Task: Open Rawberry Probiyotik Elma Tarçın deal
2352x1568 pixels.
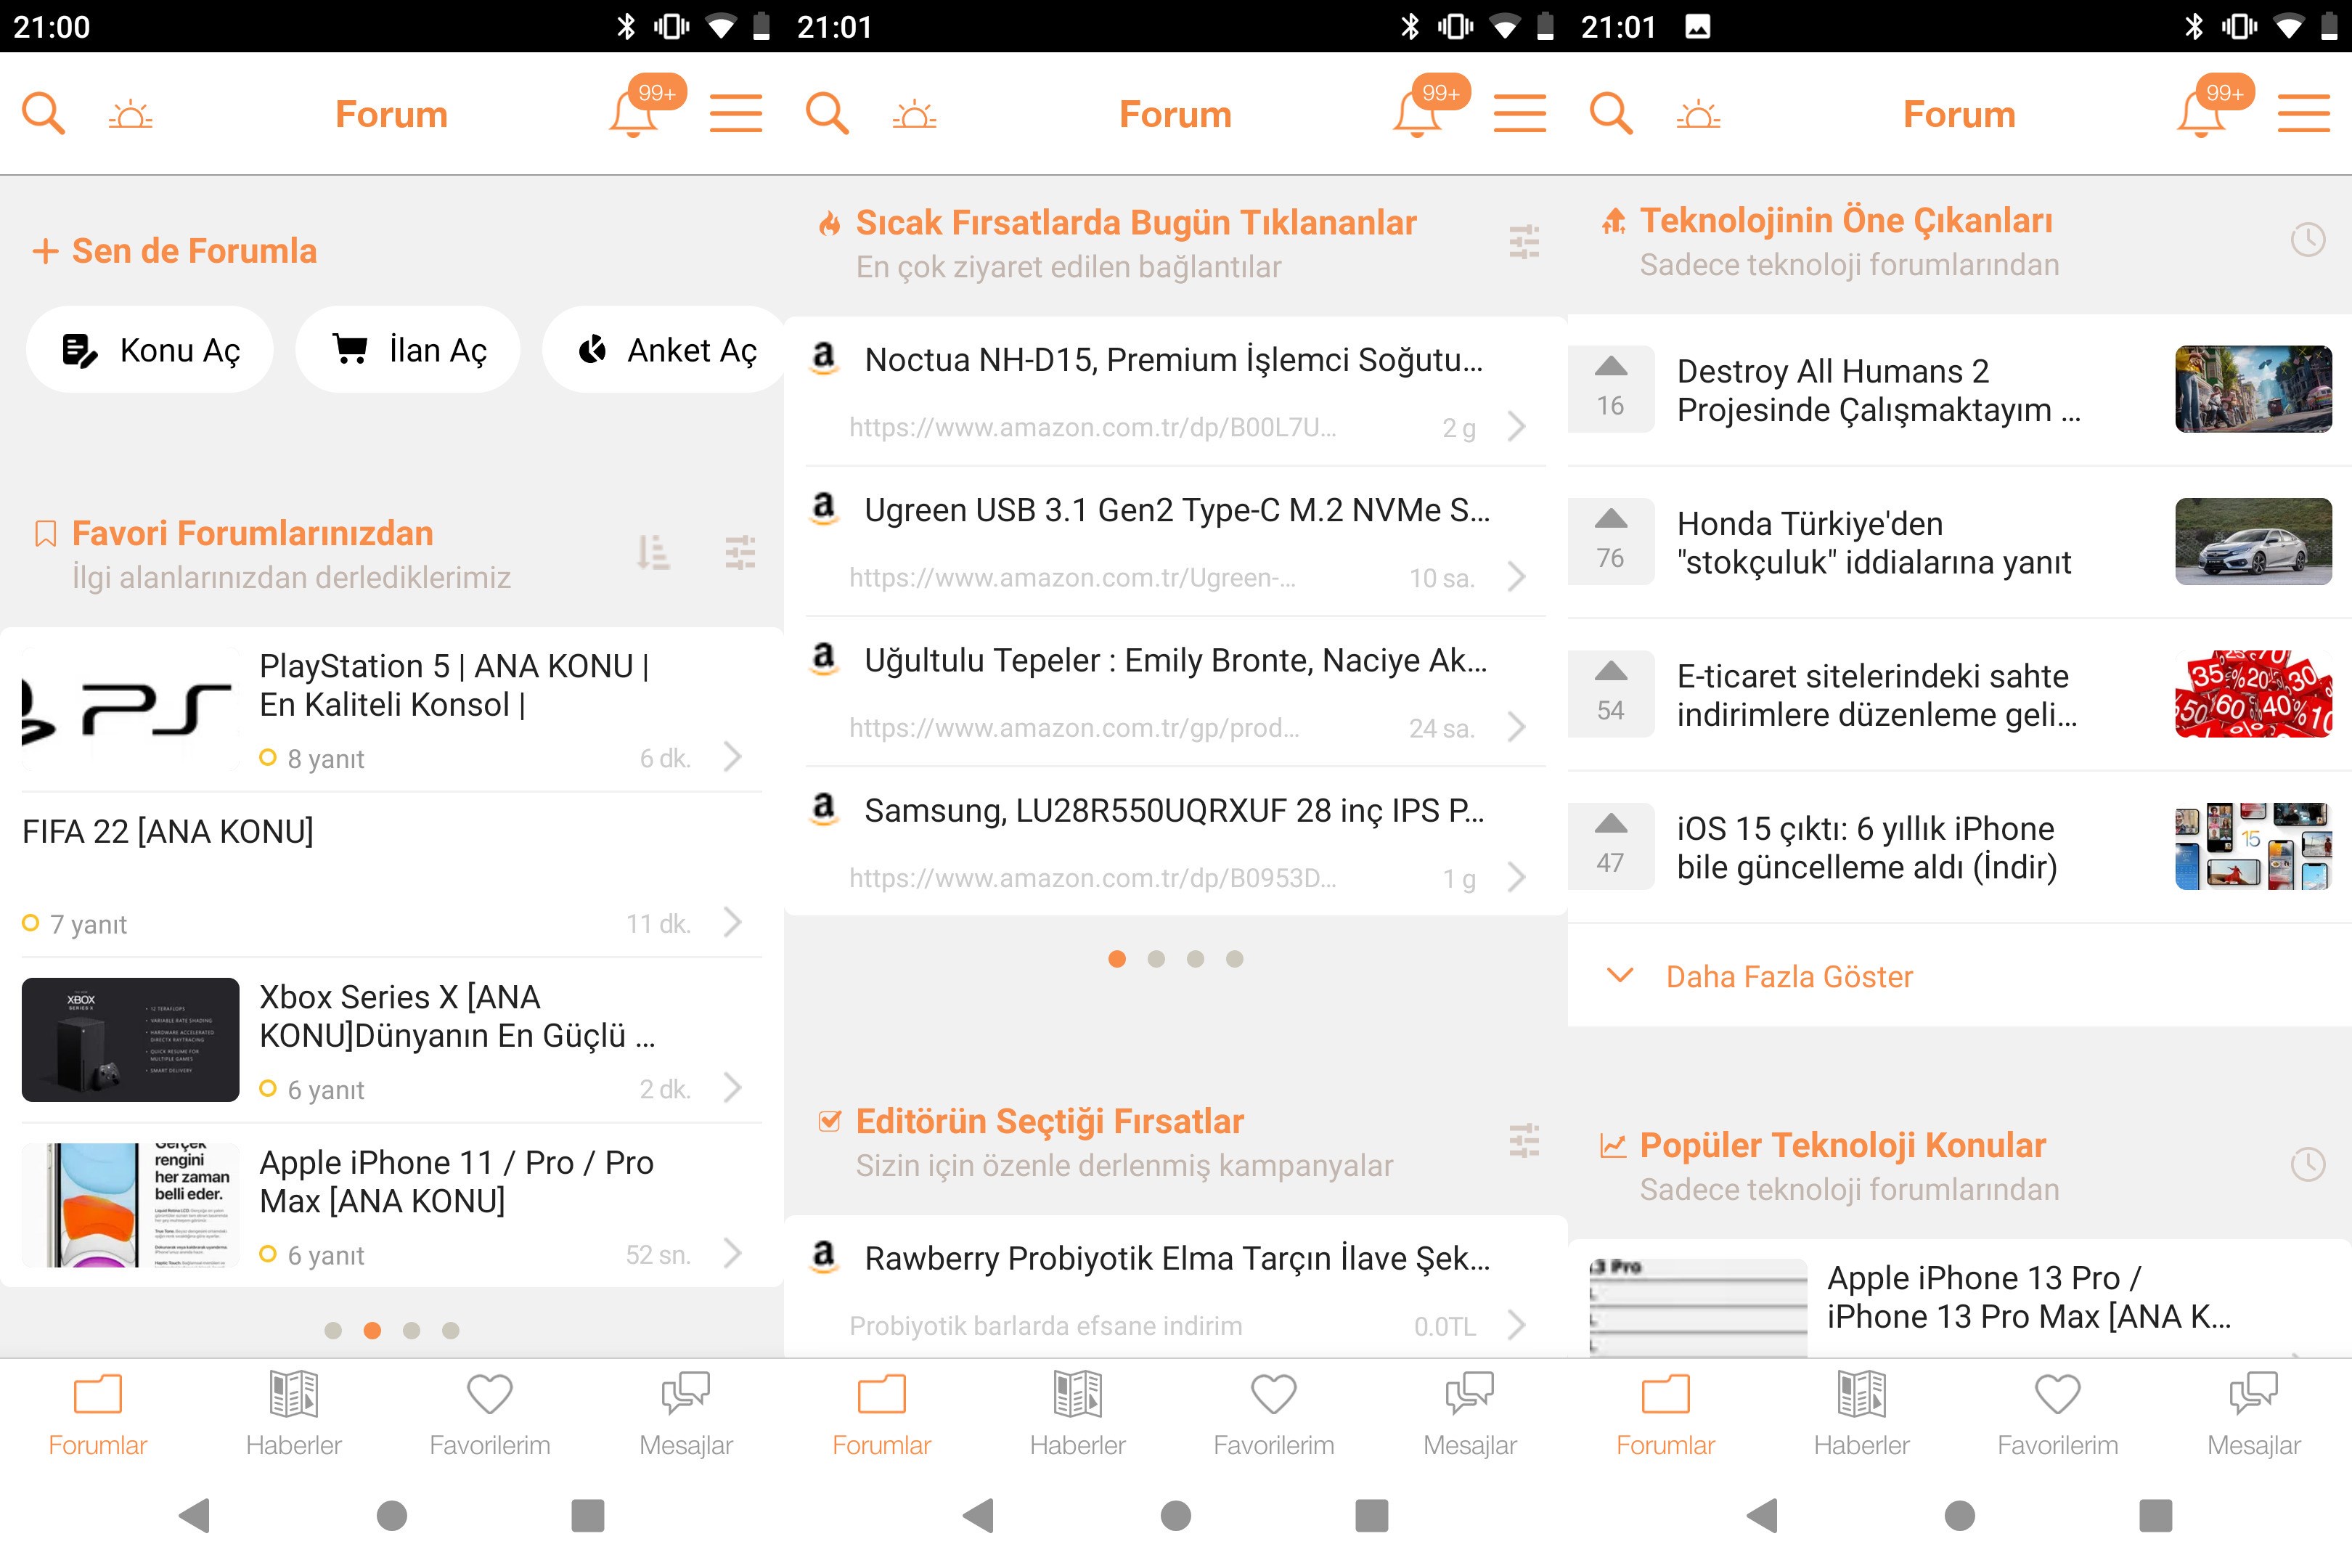Action: 1175,1288
